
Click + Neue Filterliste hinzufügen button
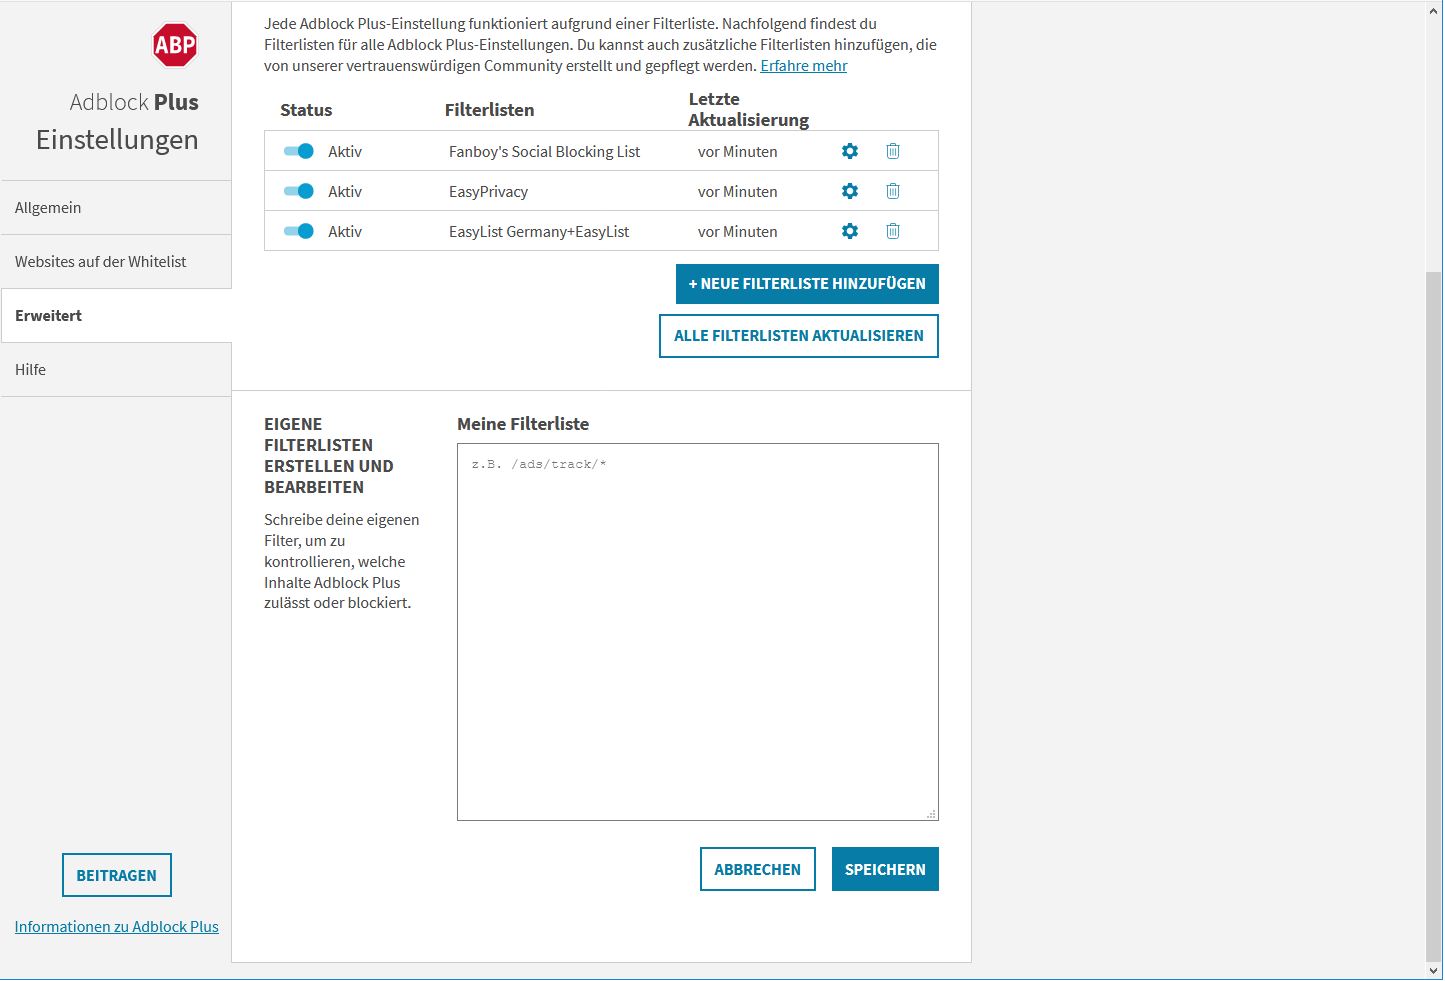[807, 284]
